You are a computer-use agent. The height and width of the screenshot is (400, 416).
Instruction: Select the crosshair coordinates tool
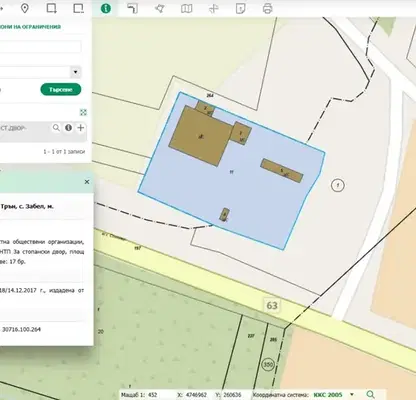pyautogui.click(x=214, y=8)
